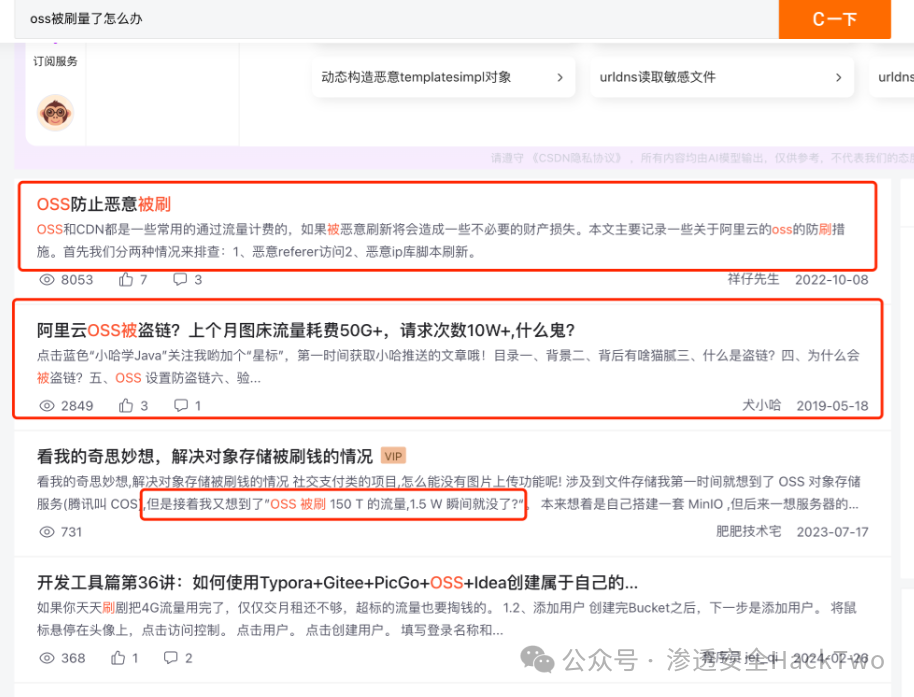This screenshot has width=914, height=697.
Task: Click the eye views icon beside 2849
Action: click(x=47, y=406)
